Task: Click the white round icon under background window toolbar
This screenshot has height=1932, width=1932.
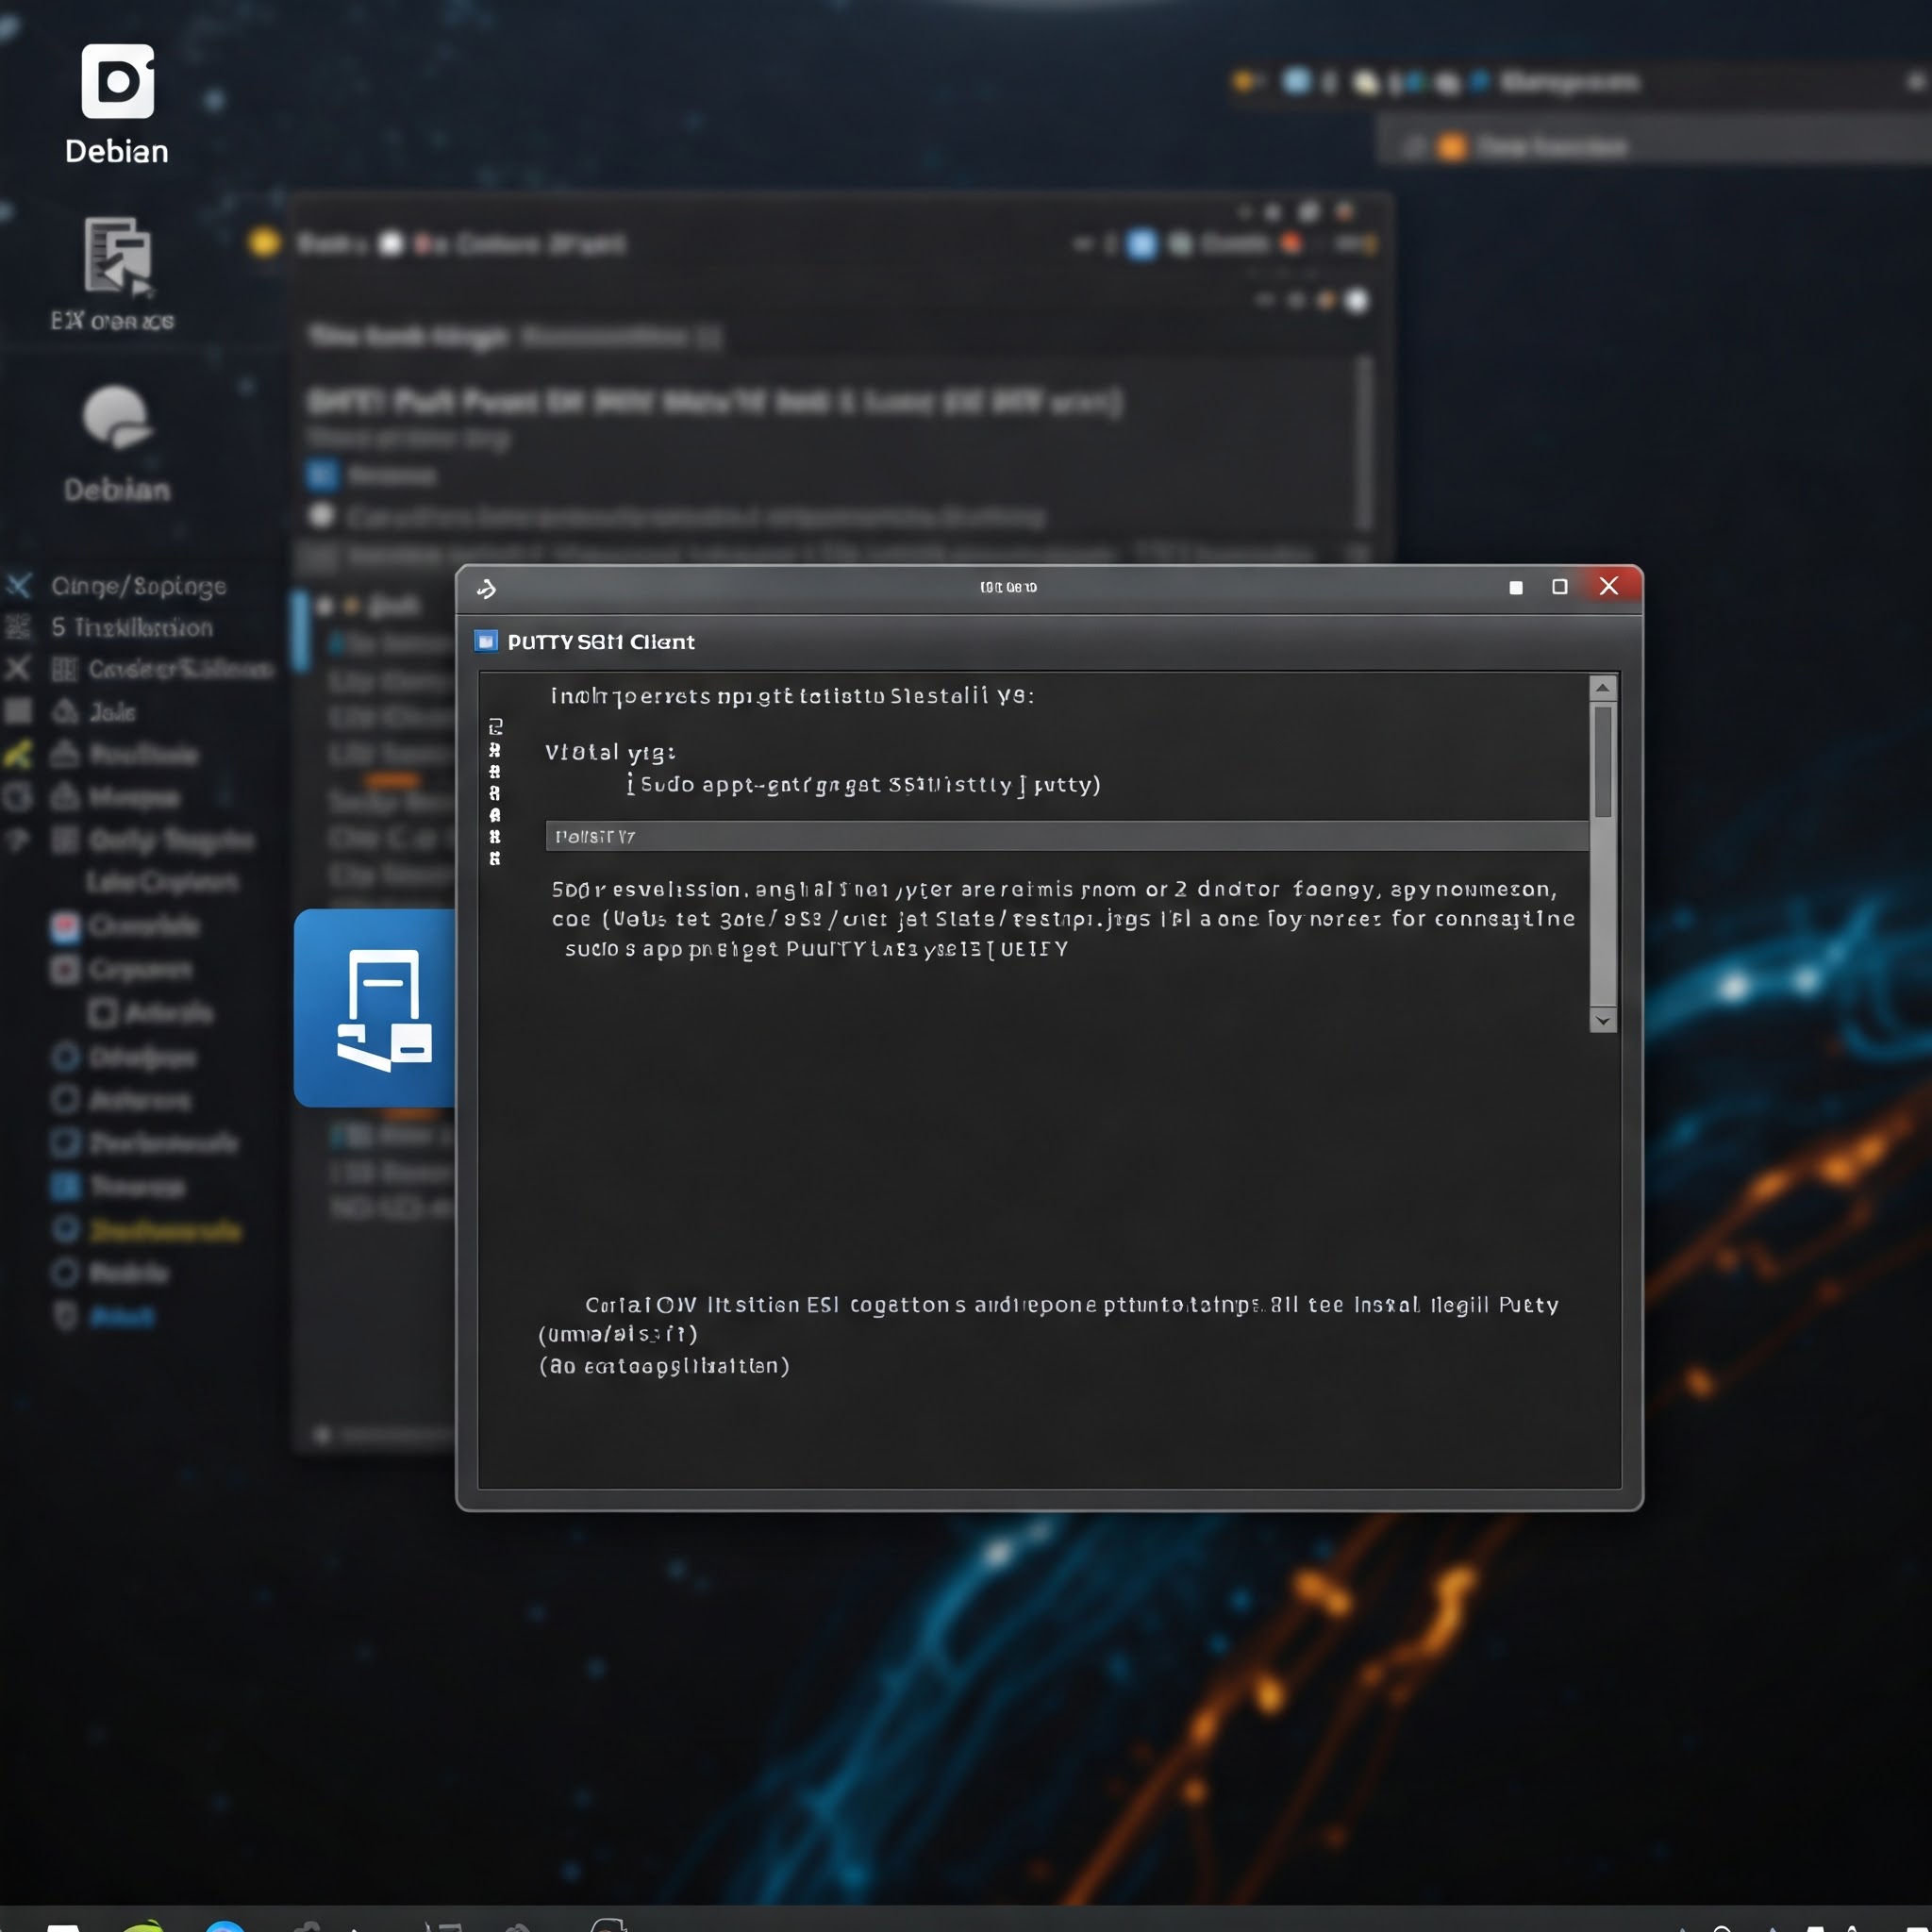Action: click(x=1356, y=301)
